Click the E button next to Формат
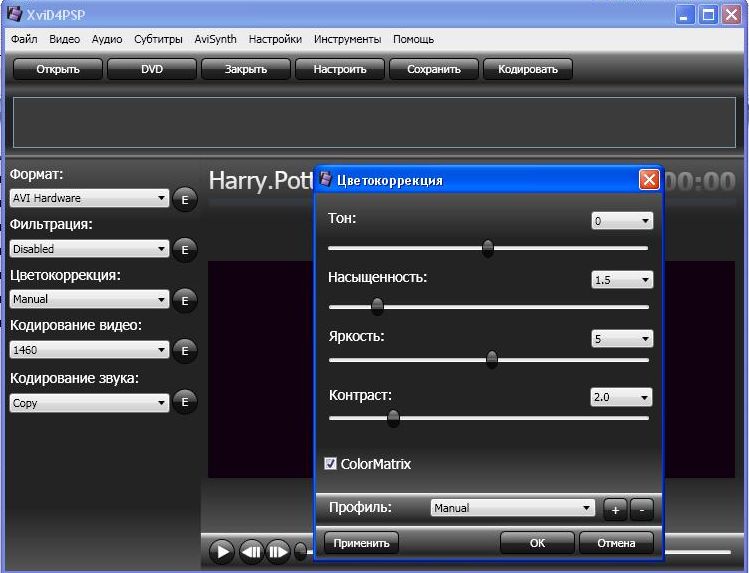Screen dimensions: 749x573 pyautogui.click(x=185, y=200)
